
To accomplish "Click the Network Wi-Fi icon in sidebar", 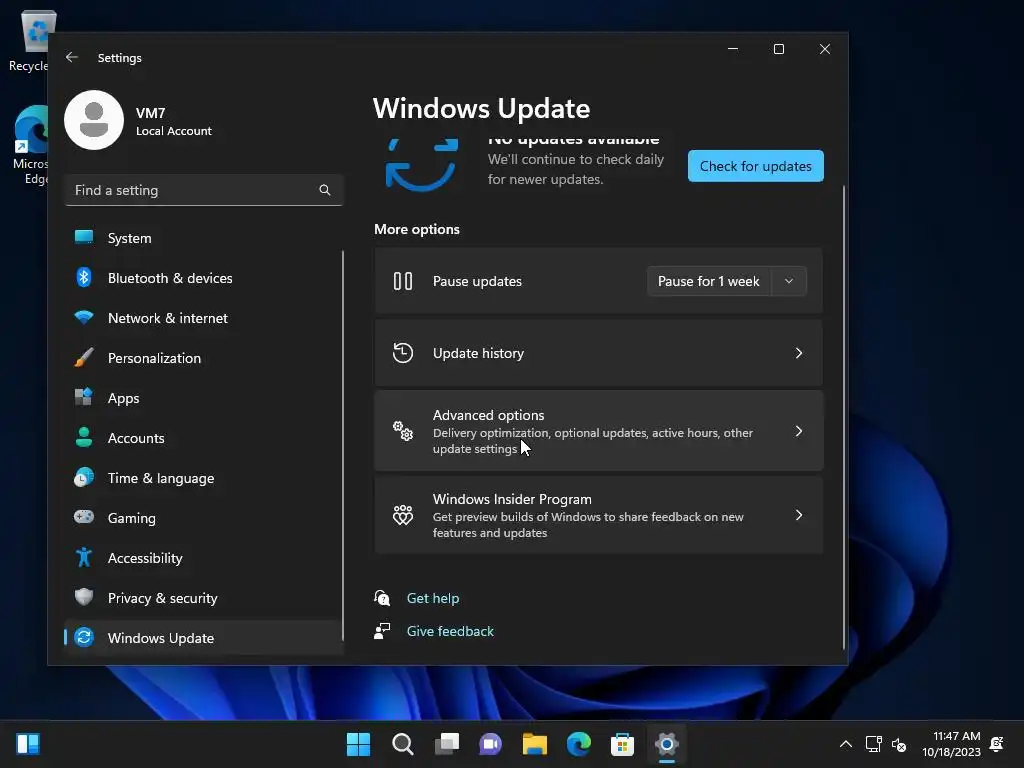I will click(x=84, y=318).
